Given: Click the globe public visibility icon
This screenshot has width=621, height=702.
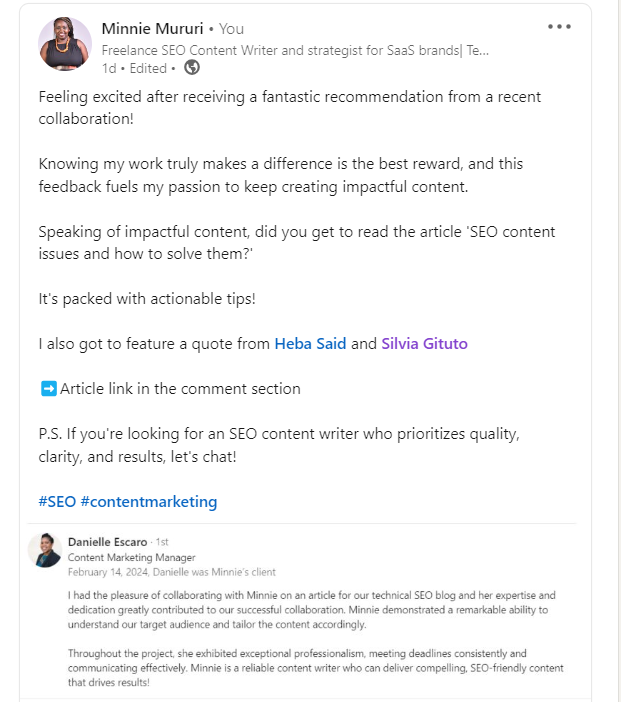Looking at the screenshot, I should [192, 68].
